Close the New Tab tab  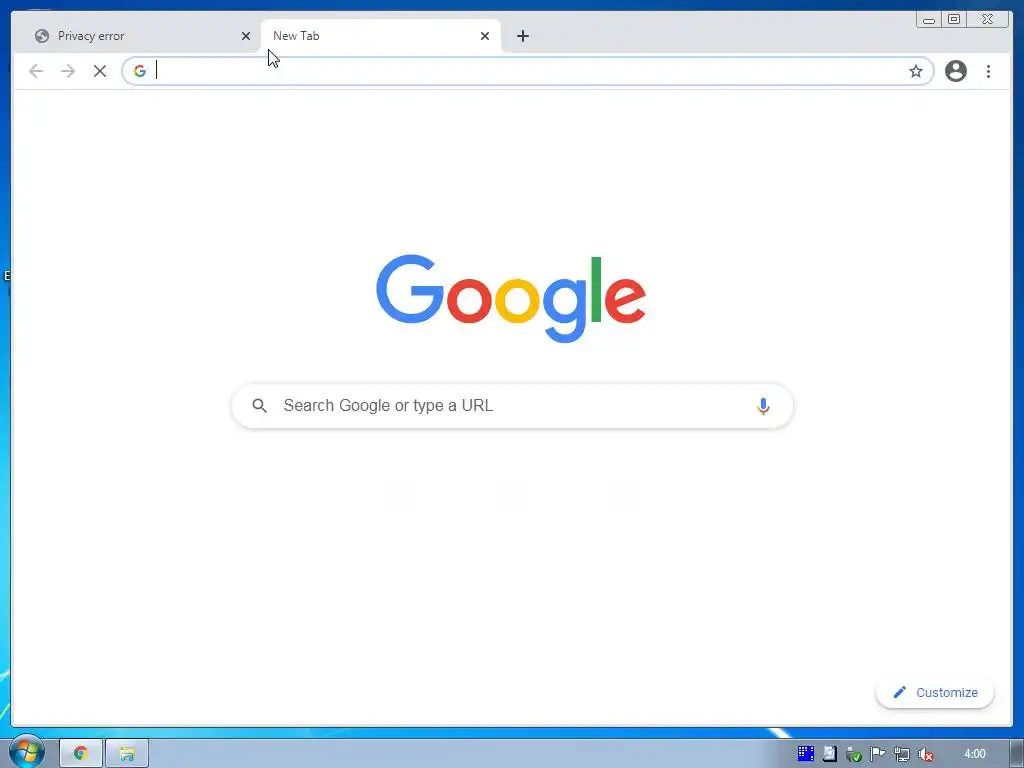click(x=485, y=36)
